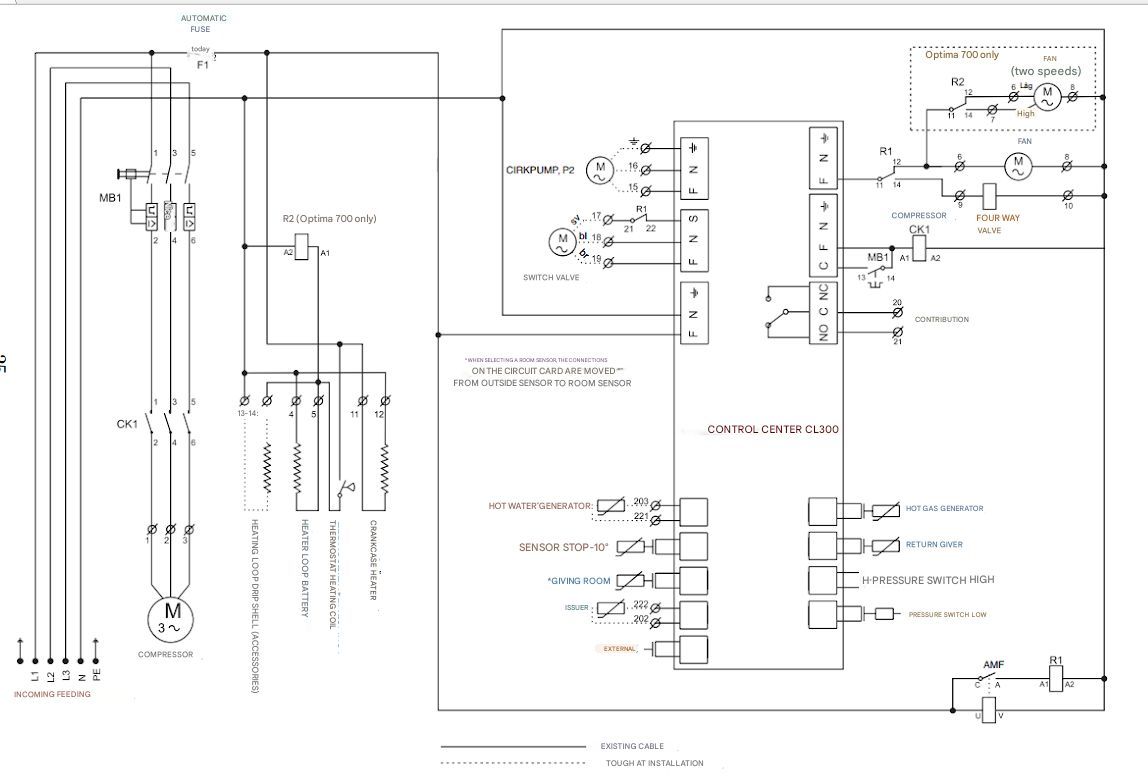Click the FOUR WAY VALVE label
1148x782 pixels.
tap(997, 224)
